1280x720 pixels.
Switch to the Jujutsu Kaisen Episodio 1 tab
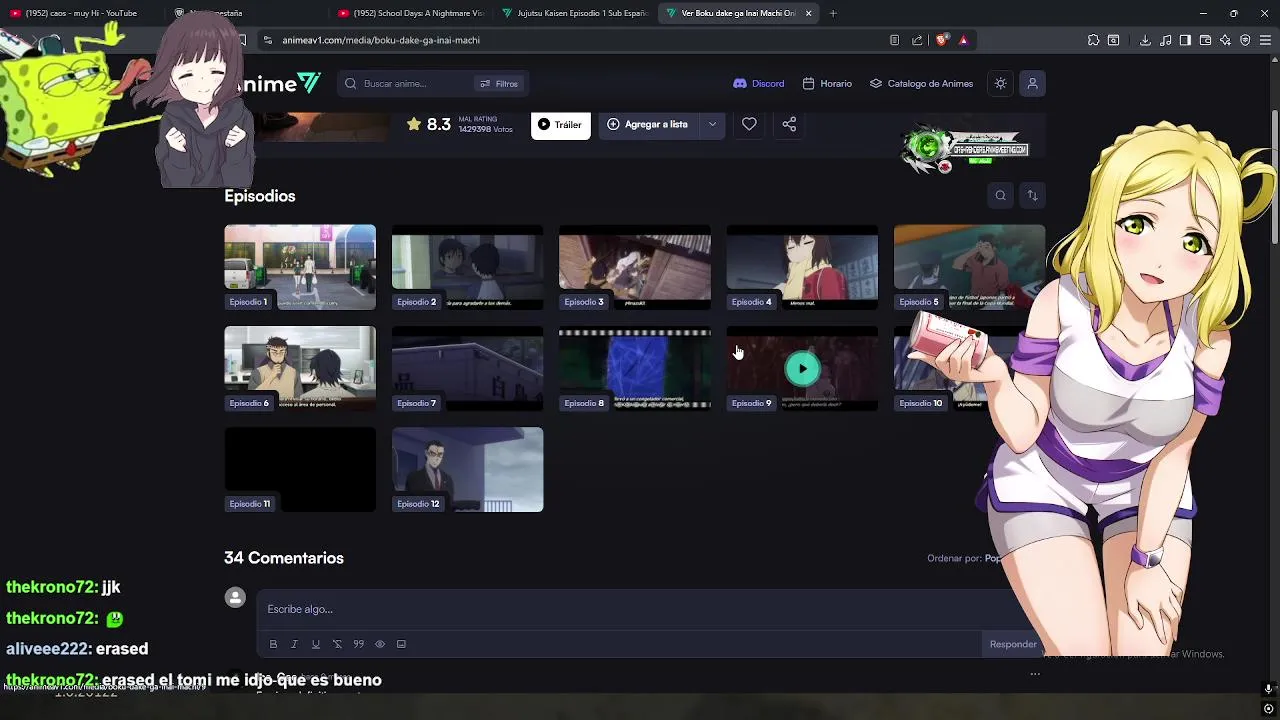click(575, 13)
